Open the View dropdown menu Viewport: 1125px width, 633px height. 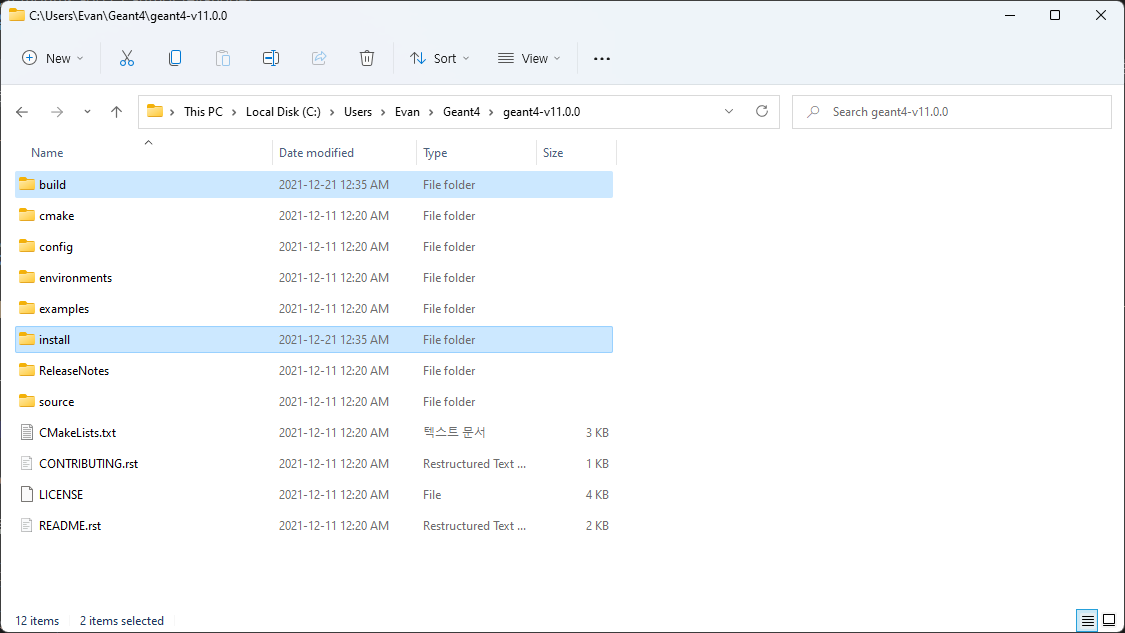(x=529, y=58)
